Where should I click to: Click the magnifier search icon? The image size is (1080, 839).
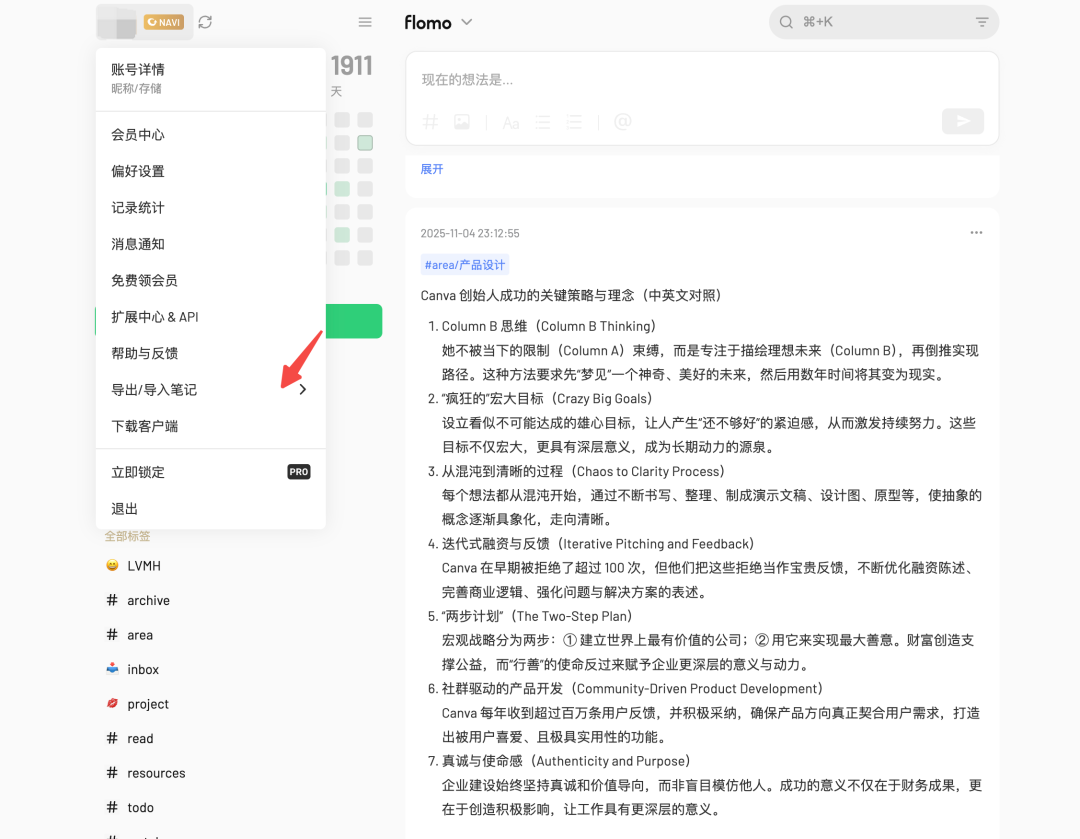(x=786, y=22)
